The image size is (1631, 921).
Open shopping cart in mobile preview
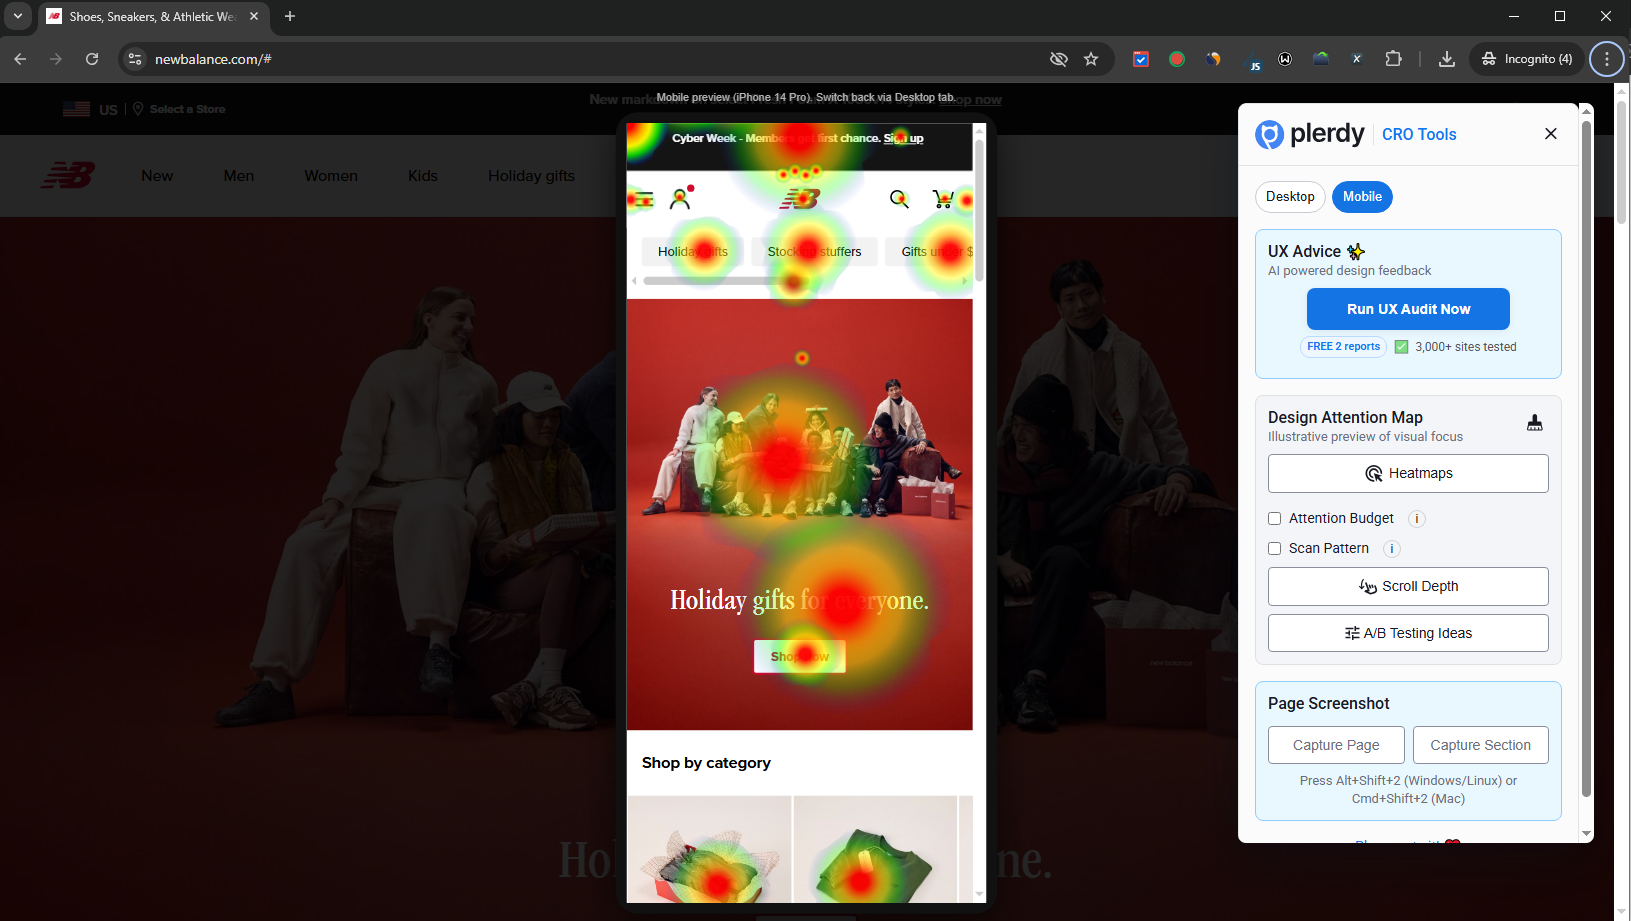point(942,199)
